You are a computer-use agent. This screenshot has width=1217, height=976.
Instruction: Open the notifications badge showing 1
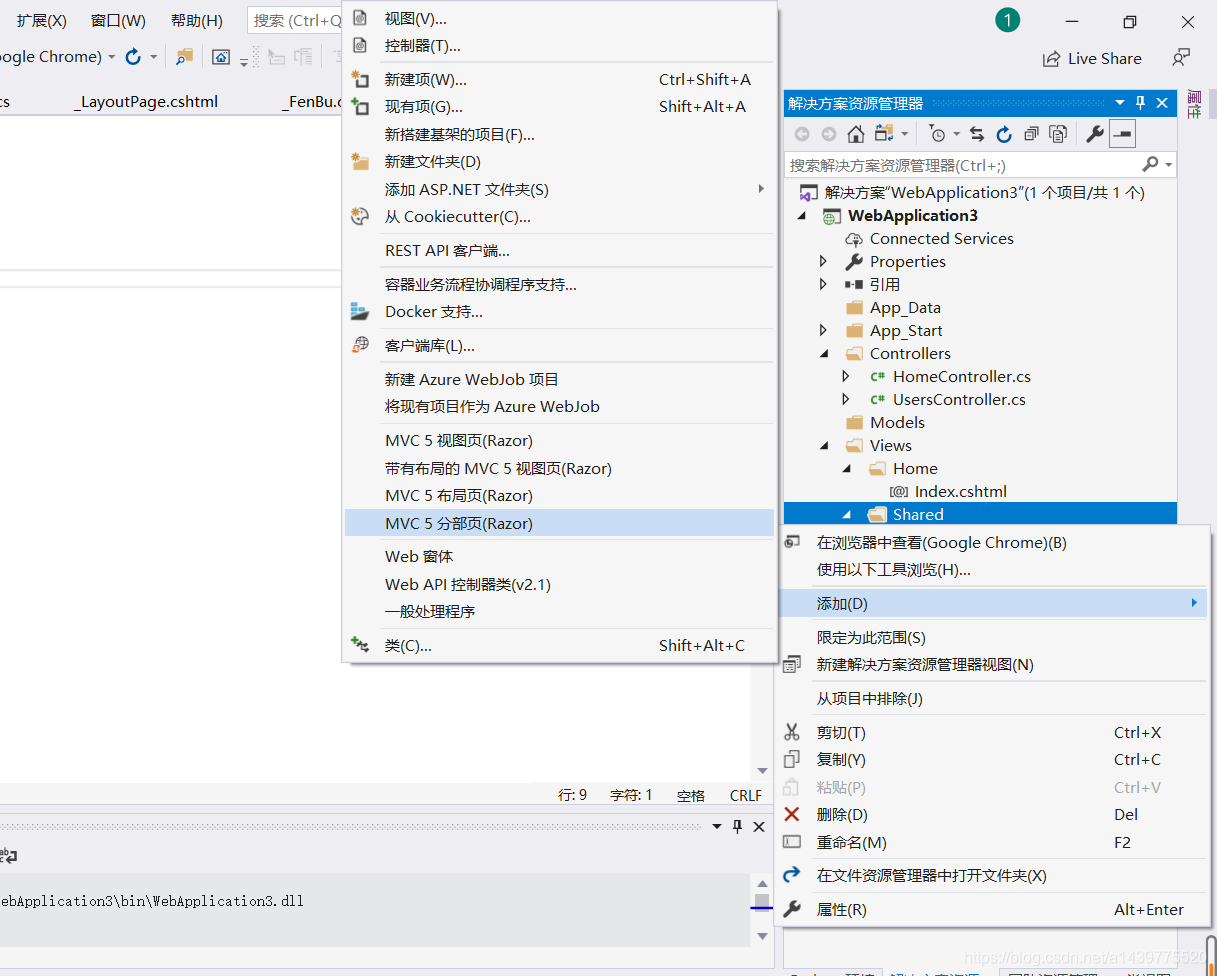coord(1008,20)
